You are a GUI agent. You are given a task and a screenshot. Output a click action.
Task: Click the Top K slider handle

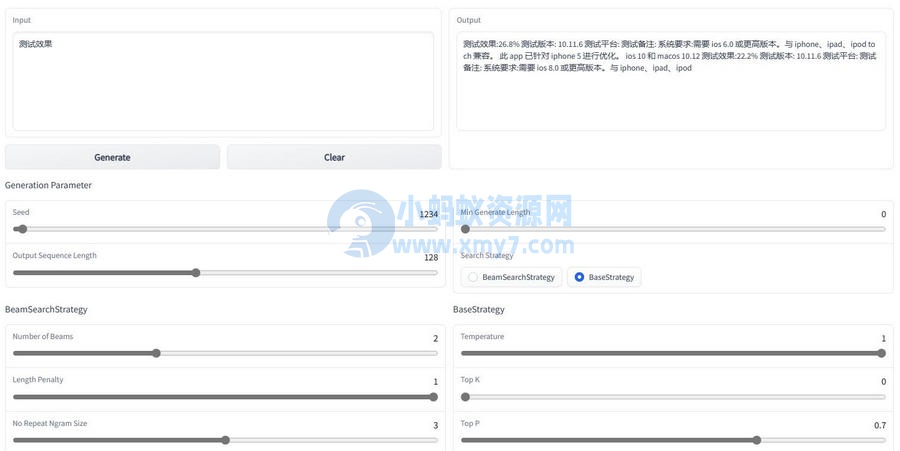pyautogui.click(x=465, y=397)
